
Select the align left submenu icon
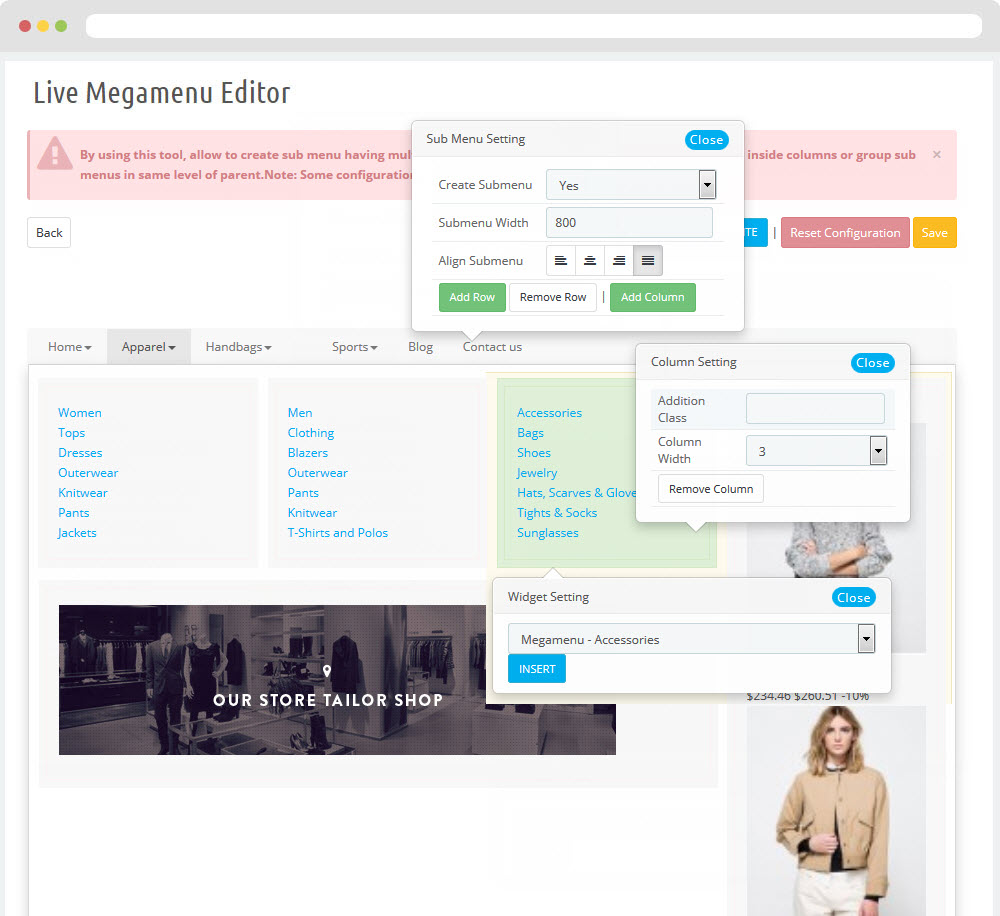click(x=561, y=261)
